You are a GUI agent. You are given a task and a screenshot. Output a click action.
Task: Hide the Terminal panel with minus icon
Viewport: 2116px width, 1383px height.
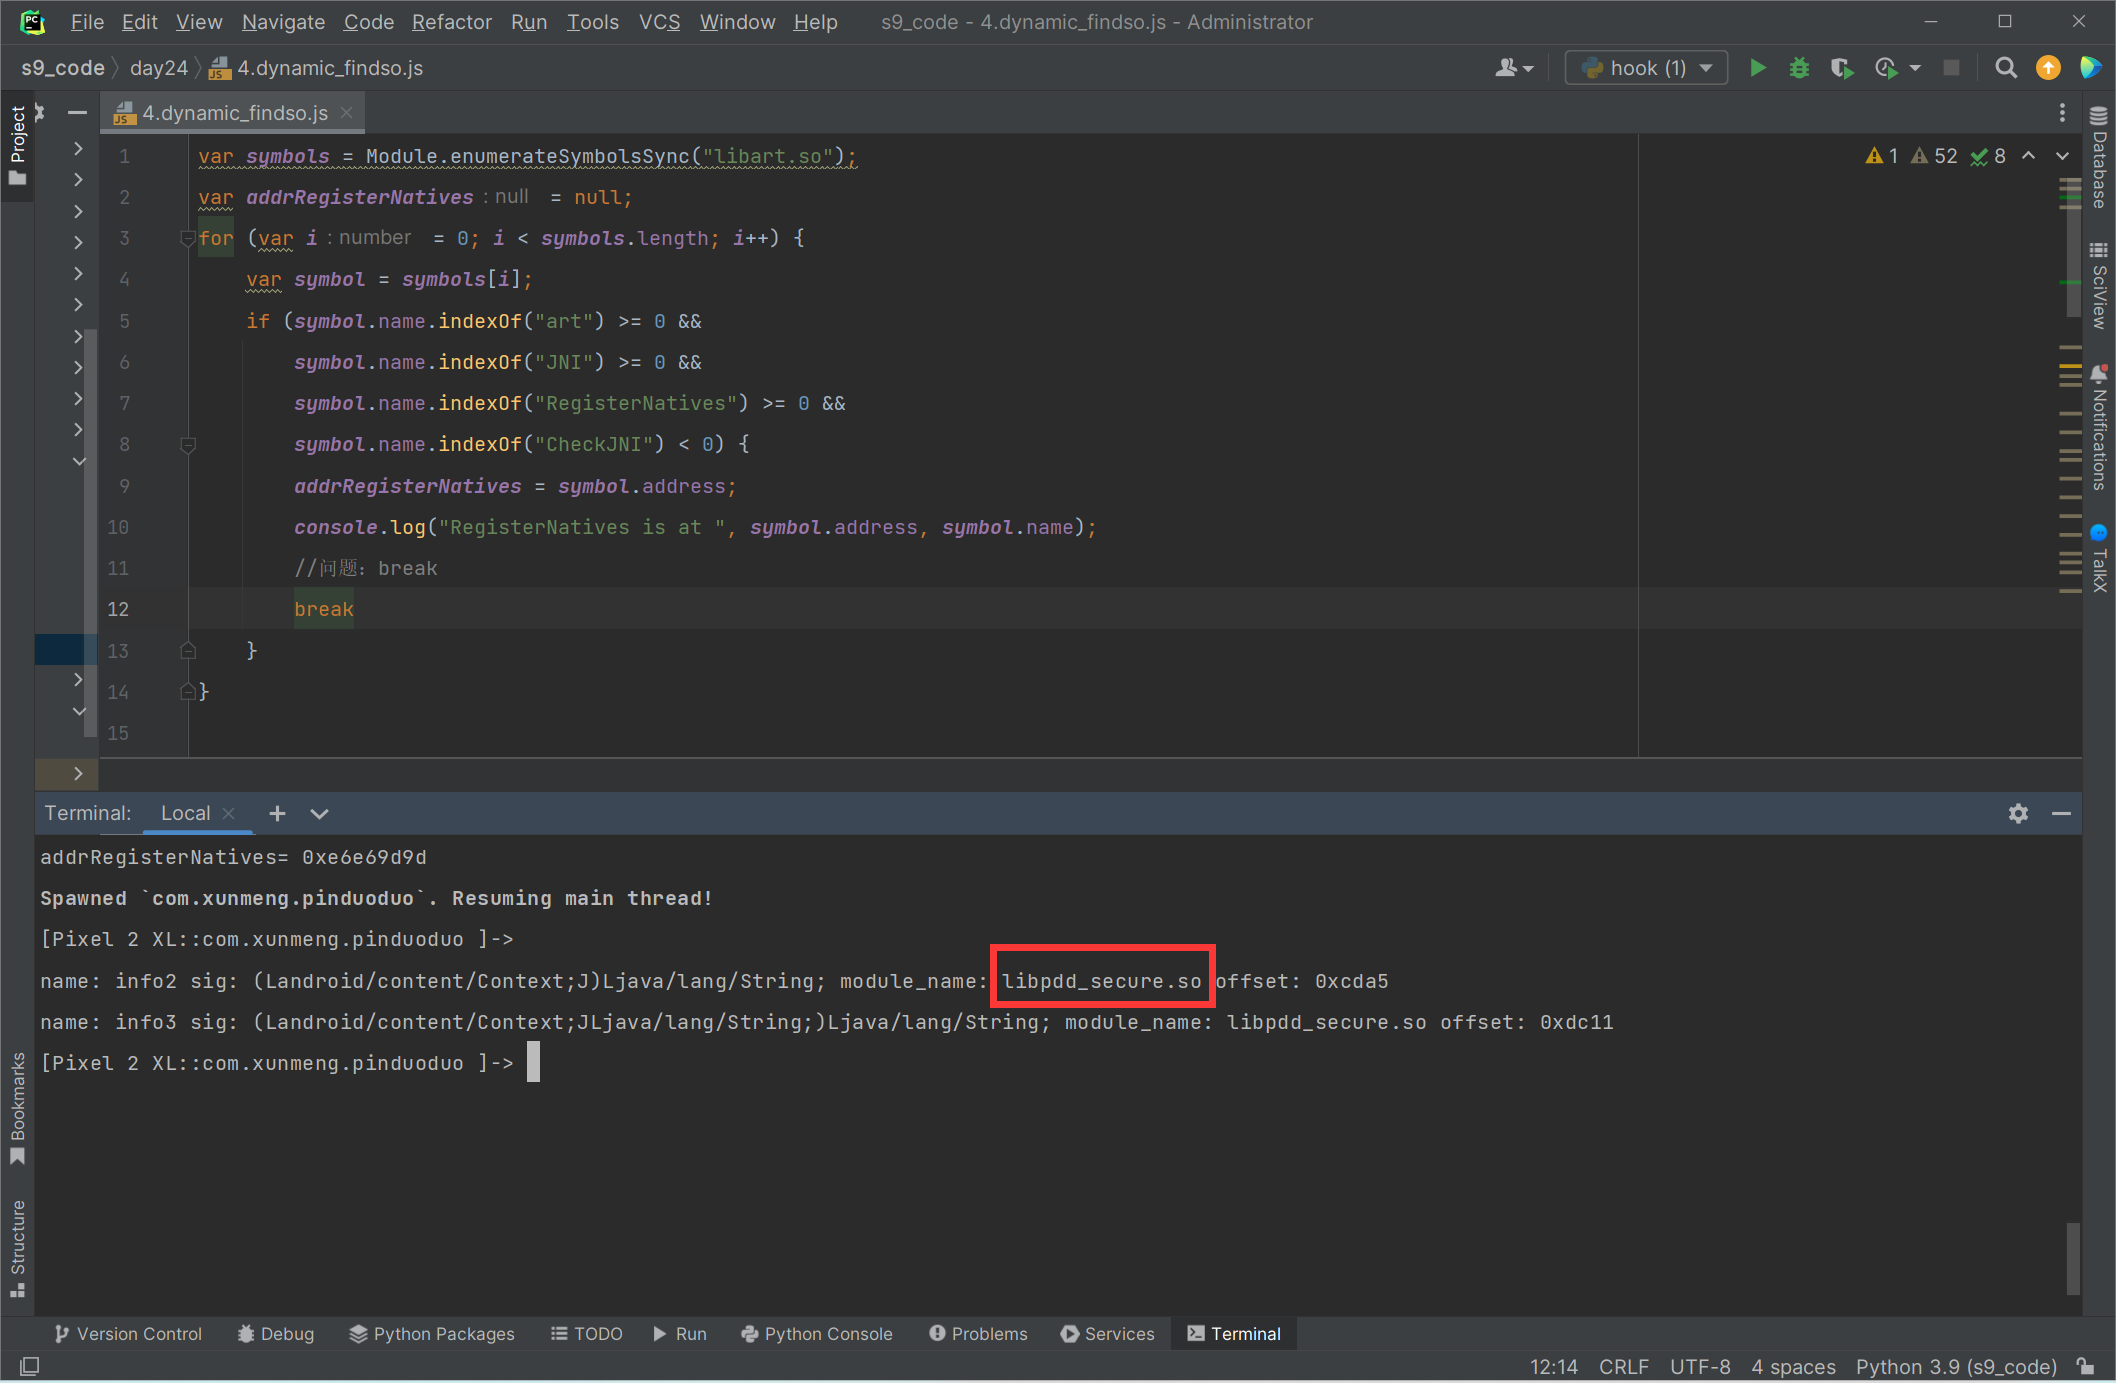click(2061, 813)
